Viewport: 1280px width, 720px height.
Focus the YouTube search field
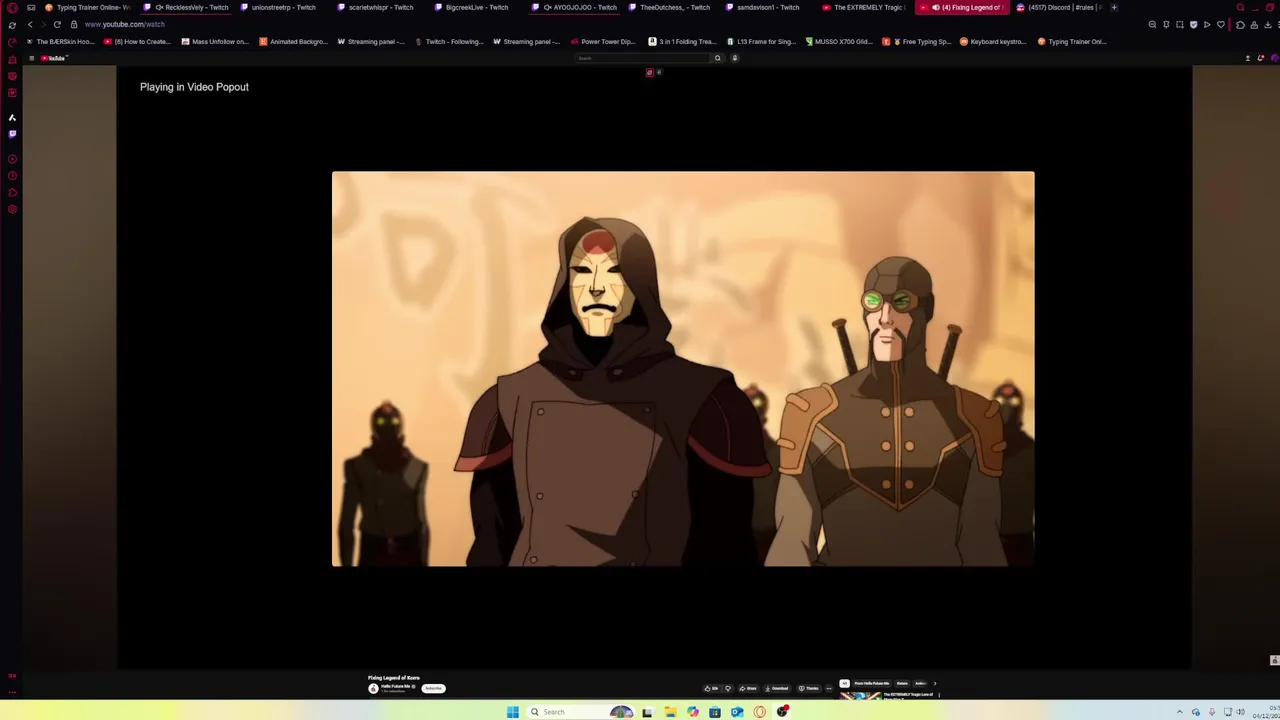click(x=642, y=58)
